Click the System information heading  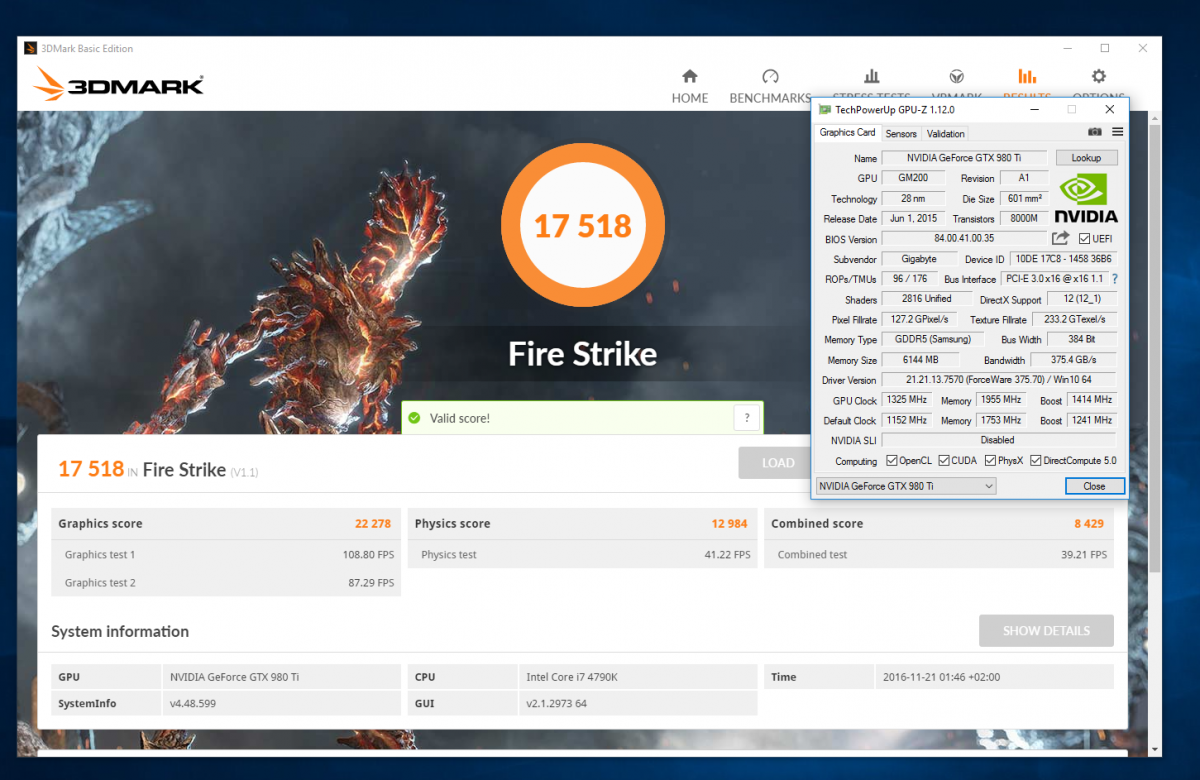tap(120, 631)
